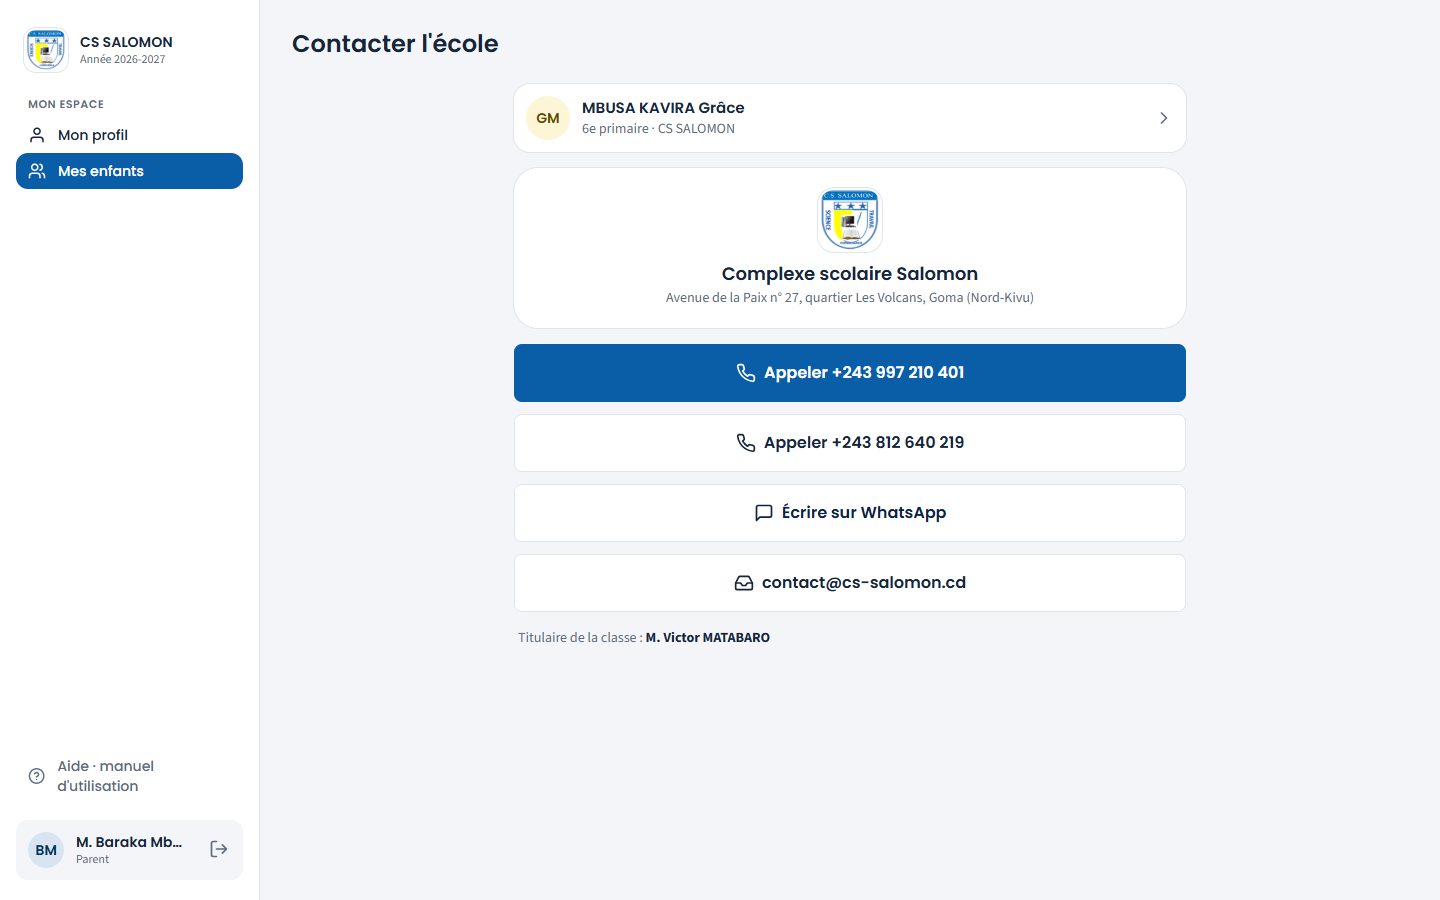Click the MON ESPACE section label
This screenshot has height=900, width=1440.
[x=66, y=104]
